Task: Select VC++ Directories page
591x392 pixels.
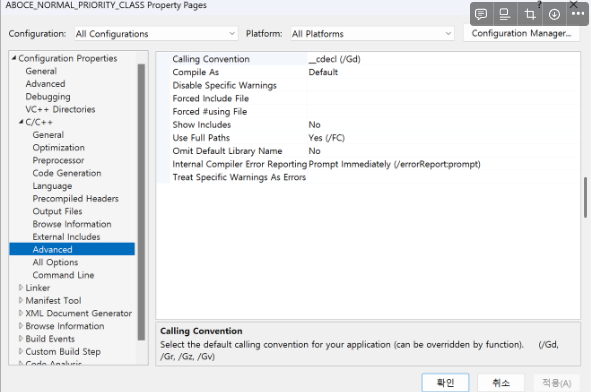Action: click(60, 109)
